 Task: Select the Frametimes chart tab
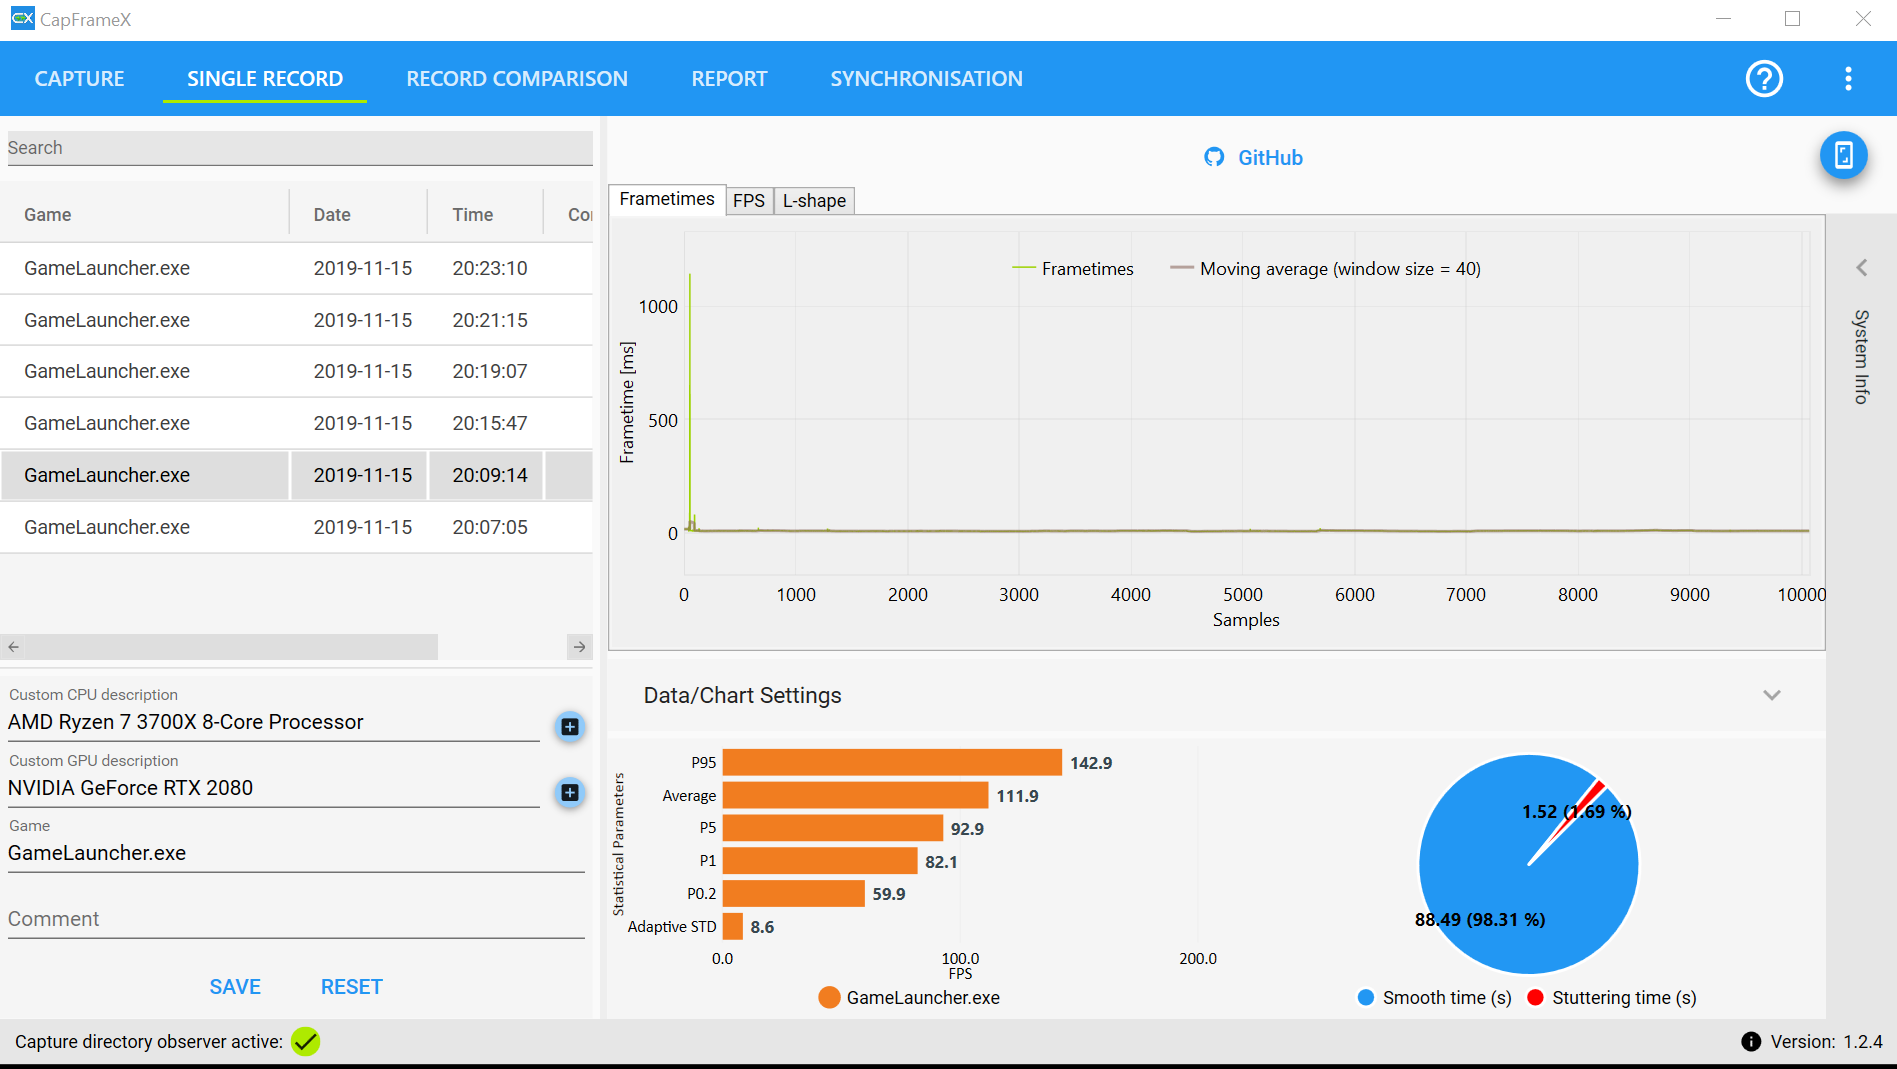point(667,199)
